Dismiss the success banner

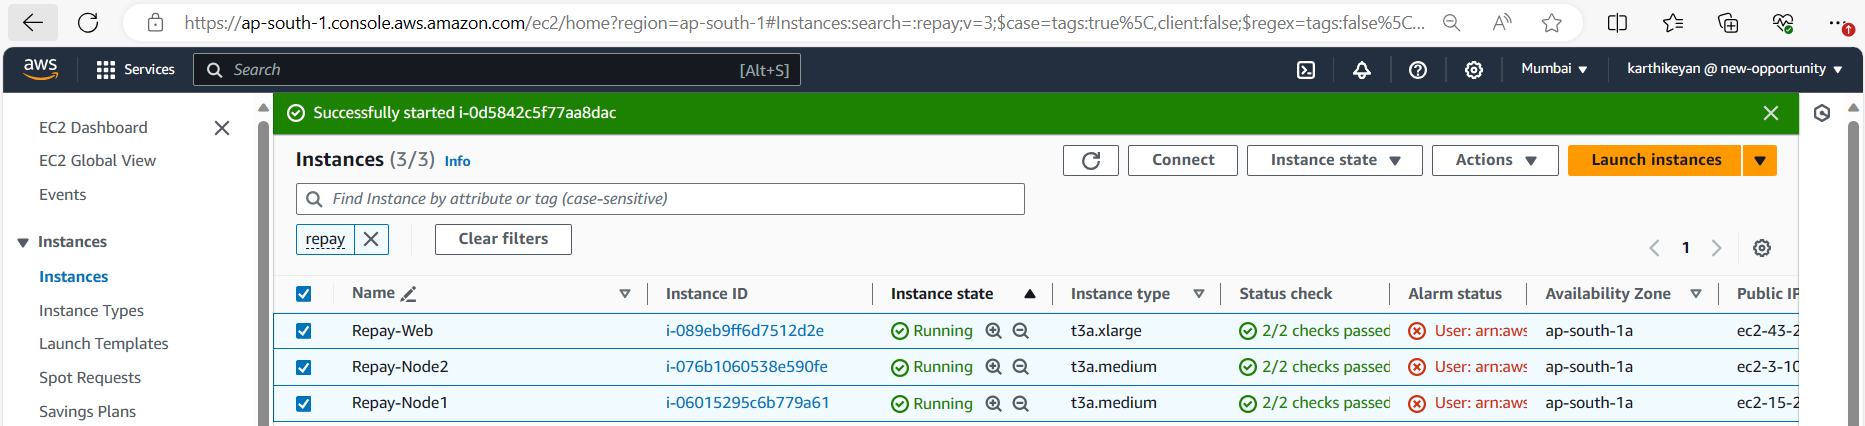pos(1771,113)
